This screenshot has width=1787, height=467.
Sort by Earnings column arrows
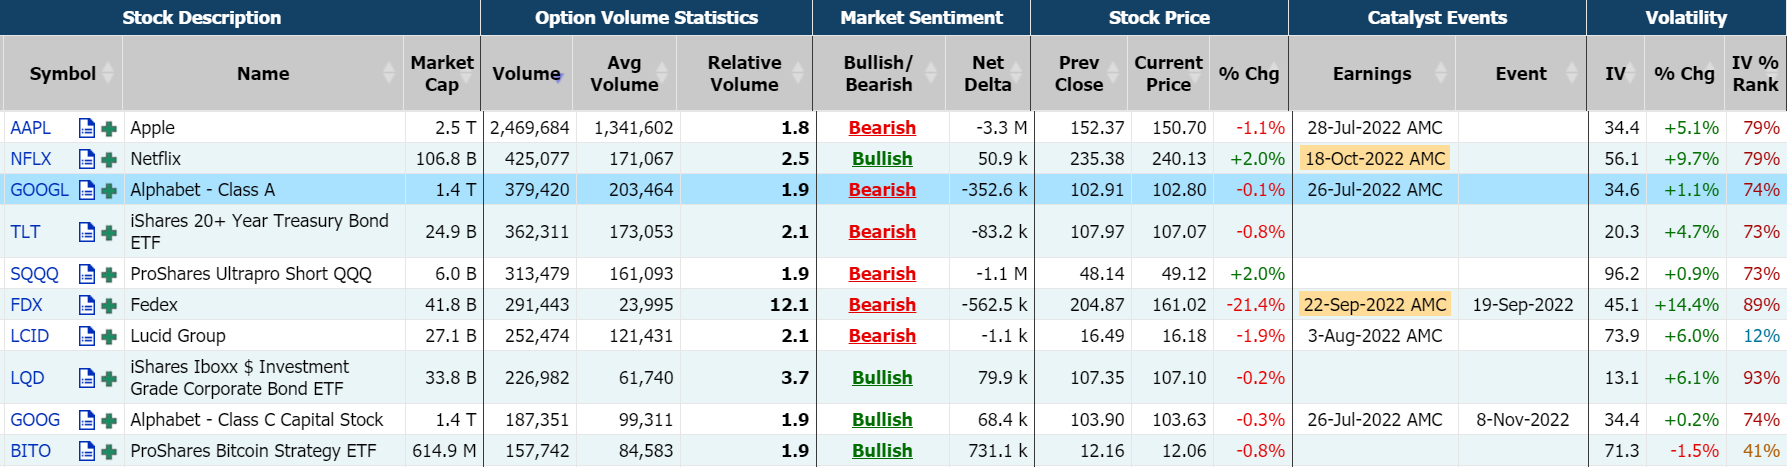click(1440, 73)
